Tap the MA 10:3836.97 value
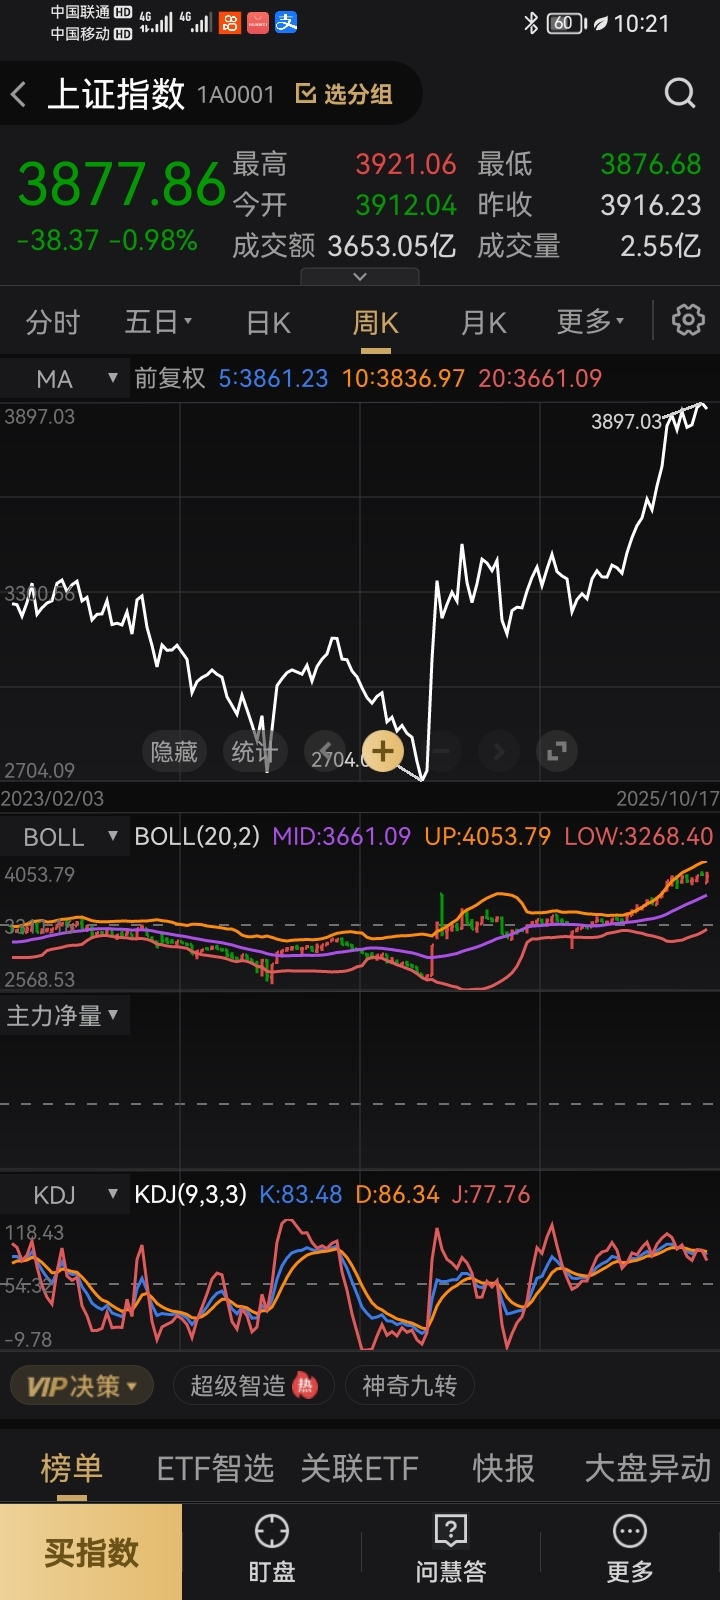The image size is (720, 1600). (x=403, y=378)
